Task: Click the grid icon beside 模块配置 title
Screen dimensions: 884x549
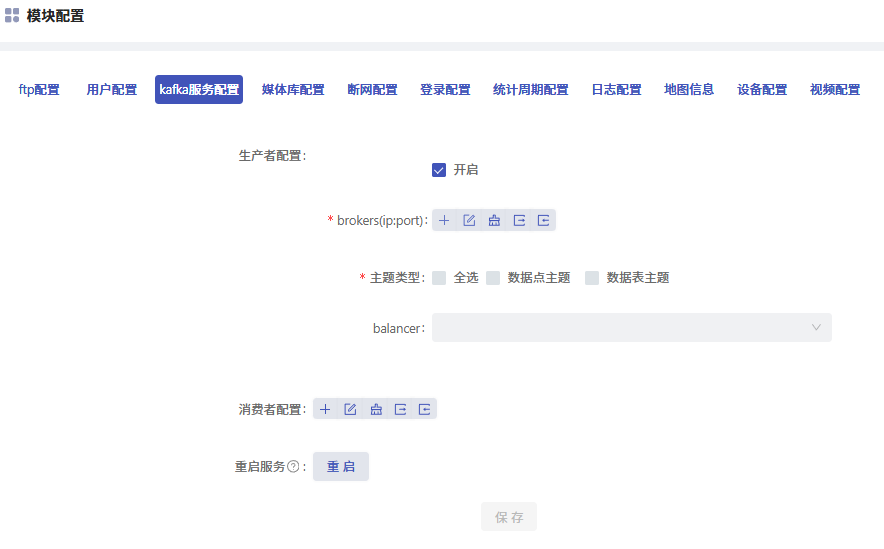Action: pos(12,15)
